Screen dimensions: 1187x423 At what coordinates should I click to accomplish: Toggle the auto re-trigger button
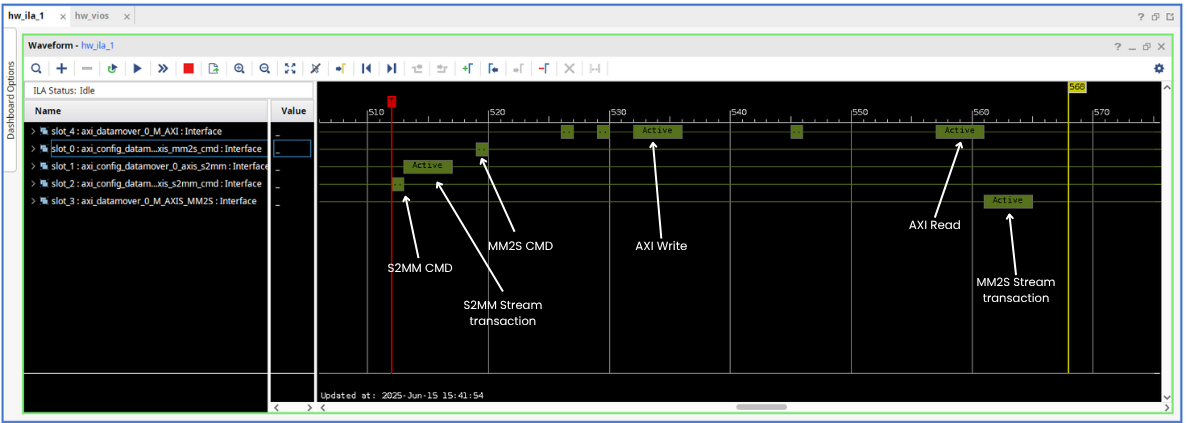tap(112, 68)
